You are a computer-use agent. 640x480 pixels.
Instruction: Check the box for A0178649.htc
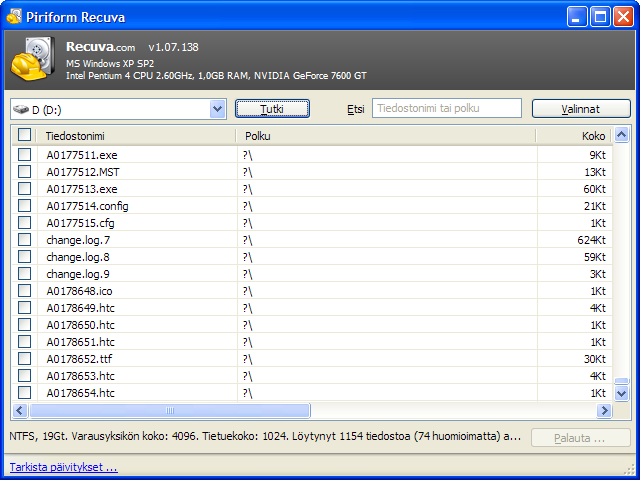pyautogui.click(x=24, y=308)
